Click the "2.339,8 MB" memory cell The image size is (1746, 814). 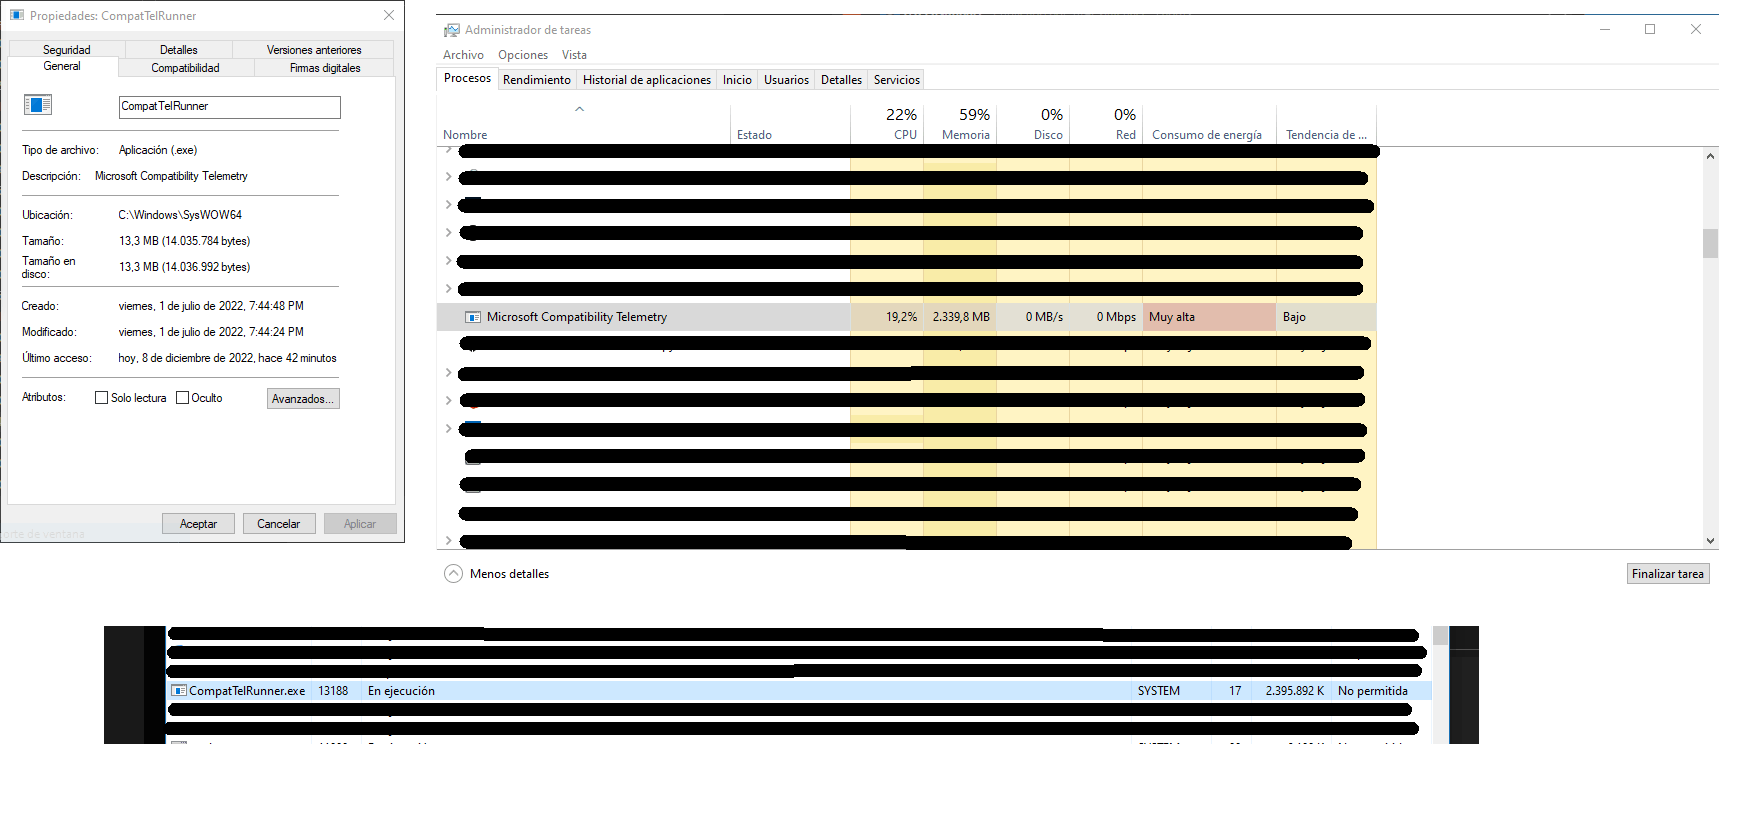pyautogui.click(x=960, y=317)
